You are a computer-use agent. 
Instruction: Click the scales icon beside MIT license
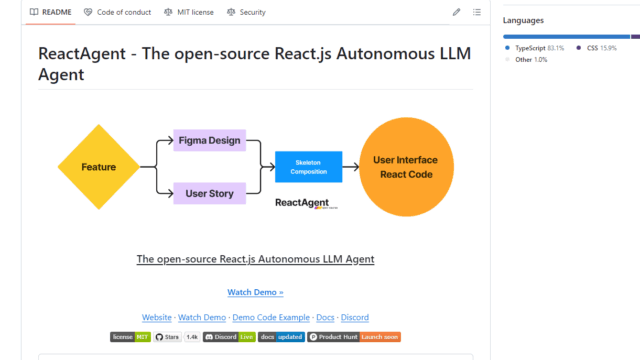coord(168,12)
